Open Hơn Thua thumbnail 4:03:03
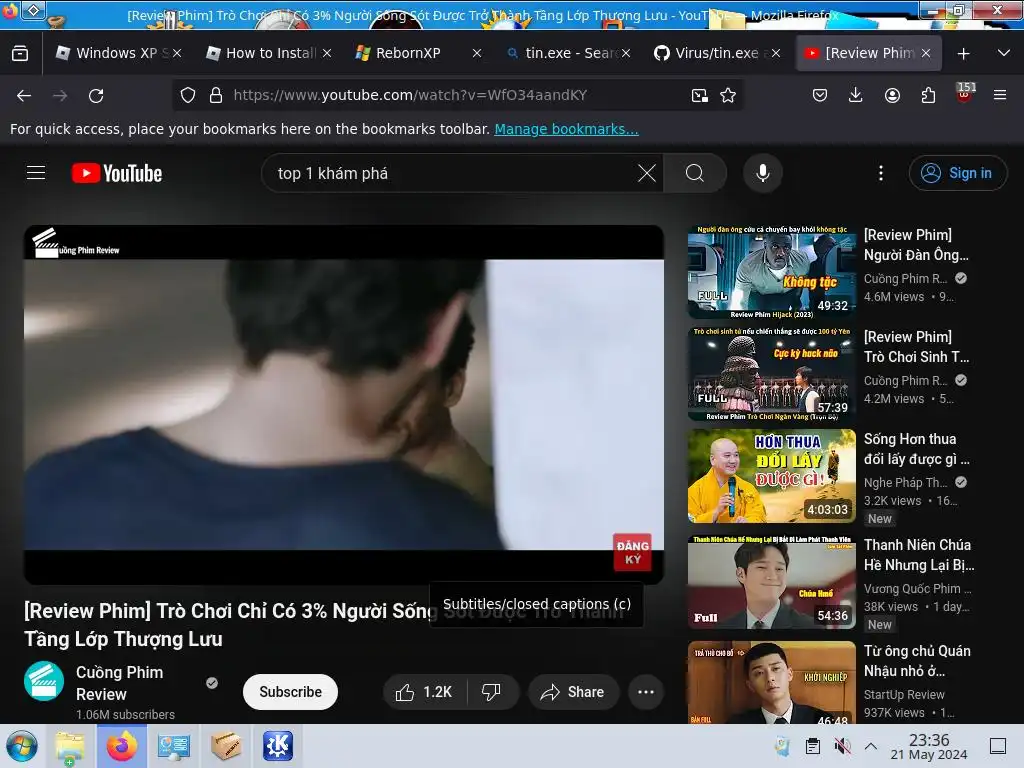The width and height of the screenshot is (1024, 768). [x=771, y=476]
